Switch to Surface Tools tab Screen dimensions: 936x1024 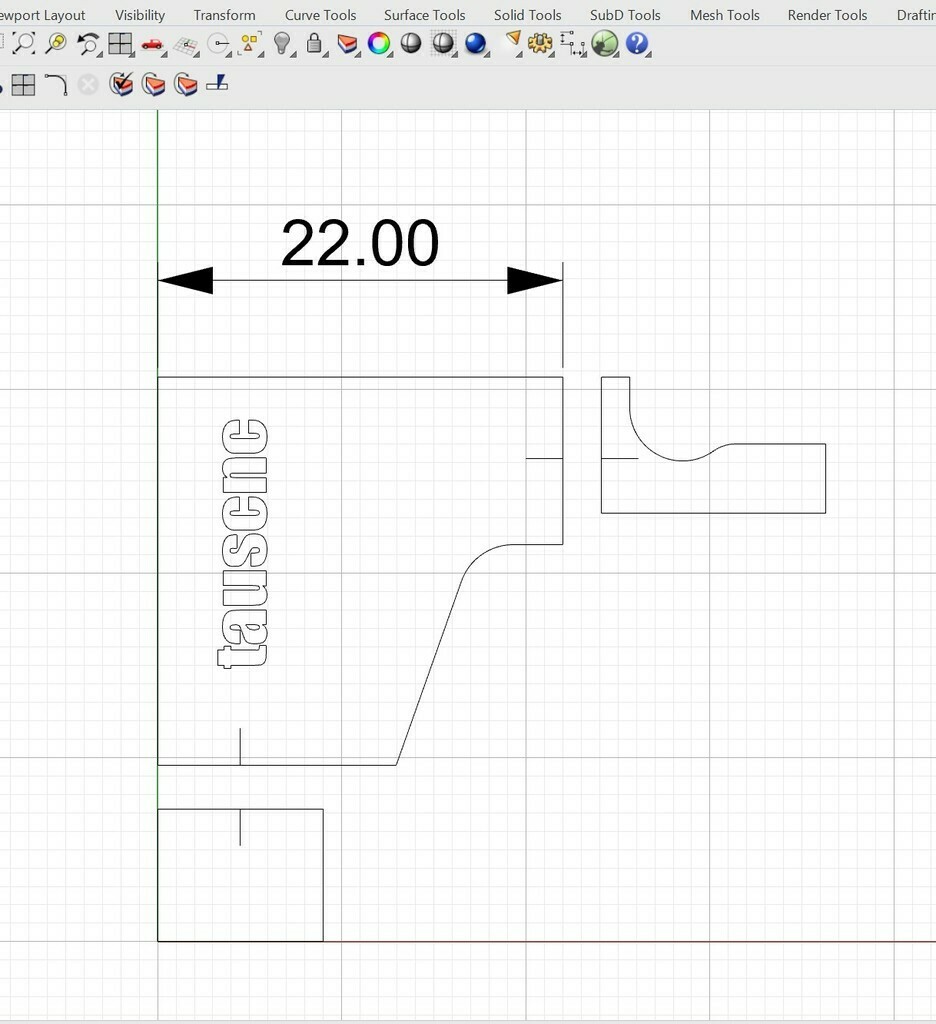click(425, 15)
